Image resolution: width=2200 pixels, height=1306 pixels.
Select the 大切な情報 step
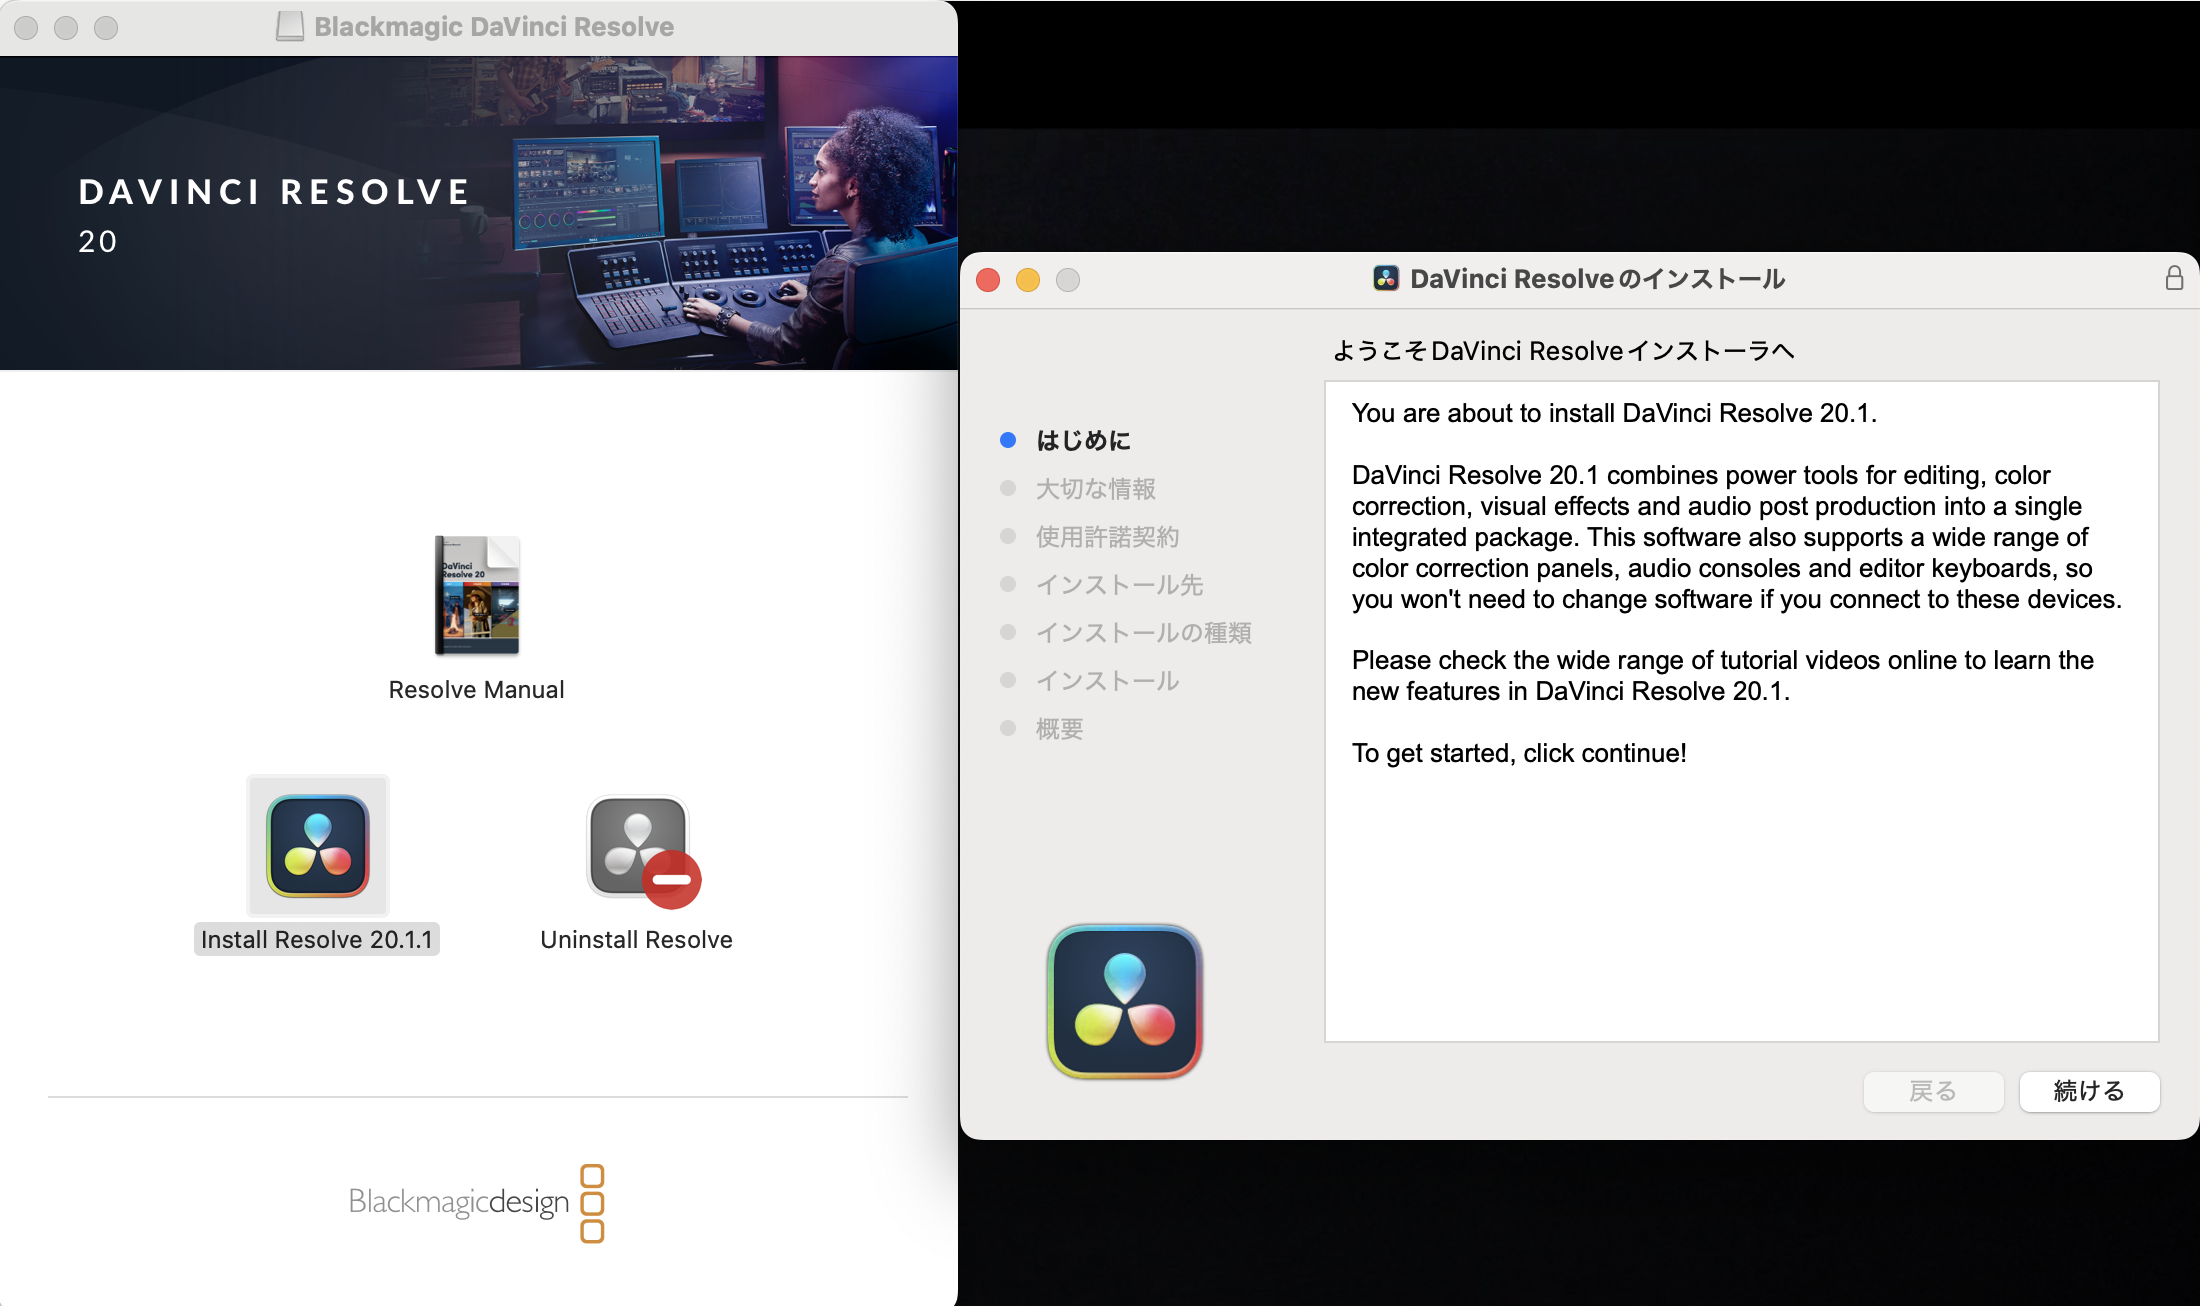click(x=1095, y=488)
